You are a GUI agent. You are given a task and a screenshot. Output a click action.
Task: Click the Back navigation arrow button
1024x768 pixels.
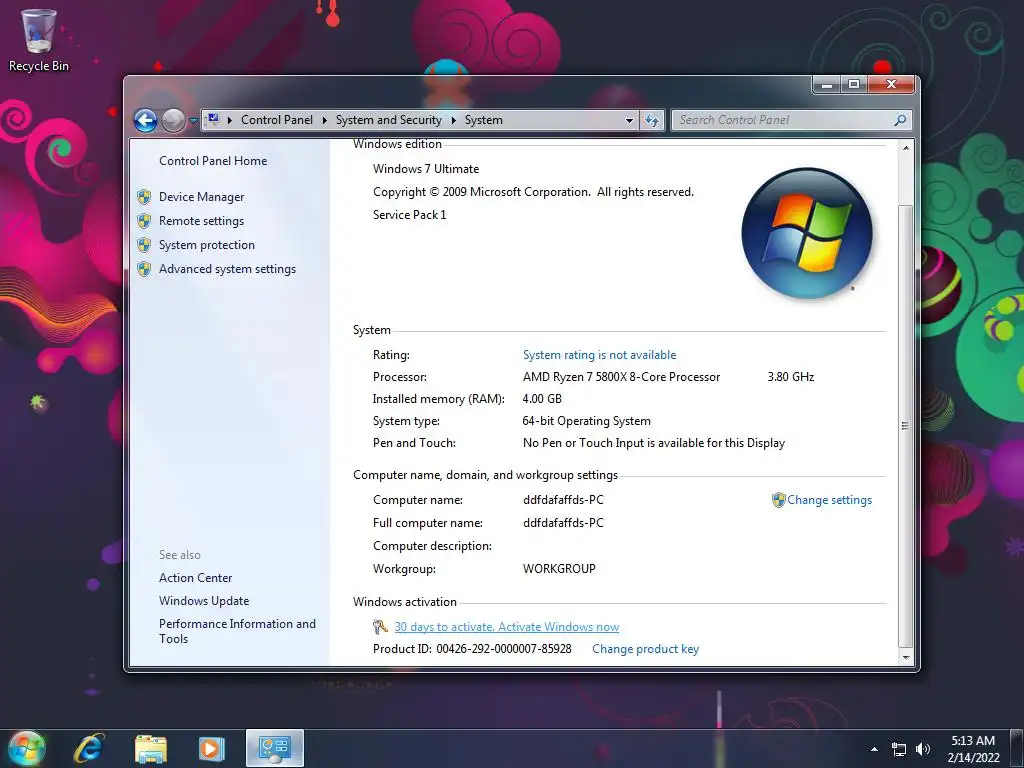click(x=146, y=120)
